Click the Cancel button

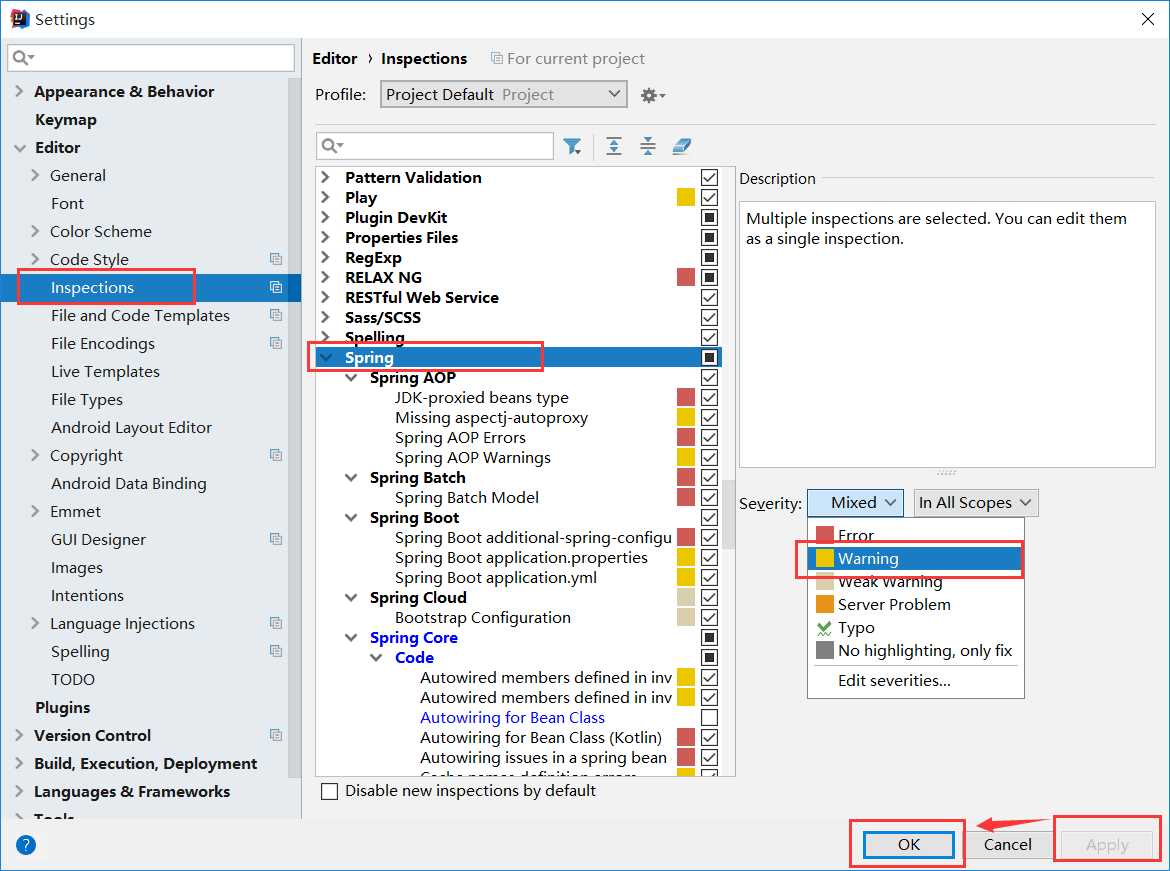pyautogui.click(x=1007, y=845)
